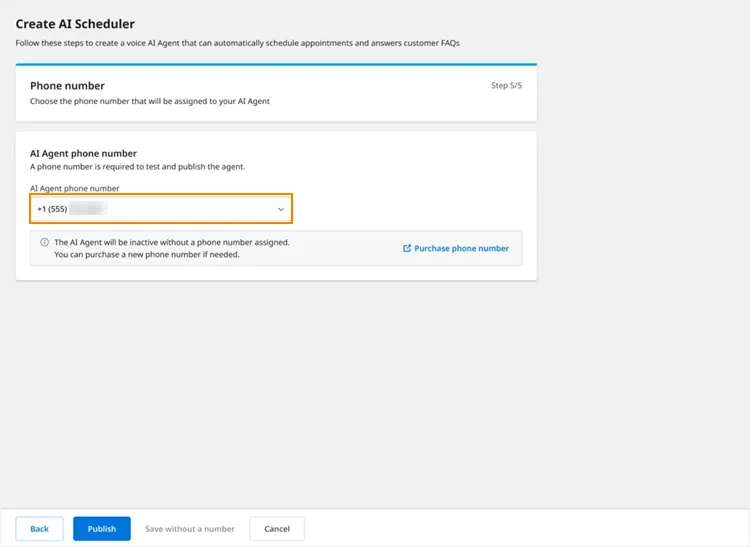Click the external-link icon beside Purchase phone number
The image size is (750, 547).
[407, 248]
